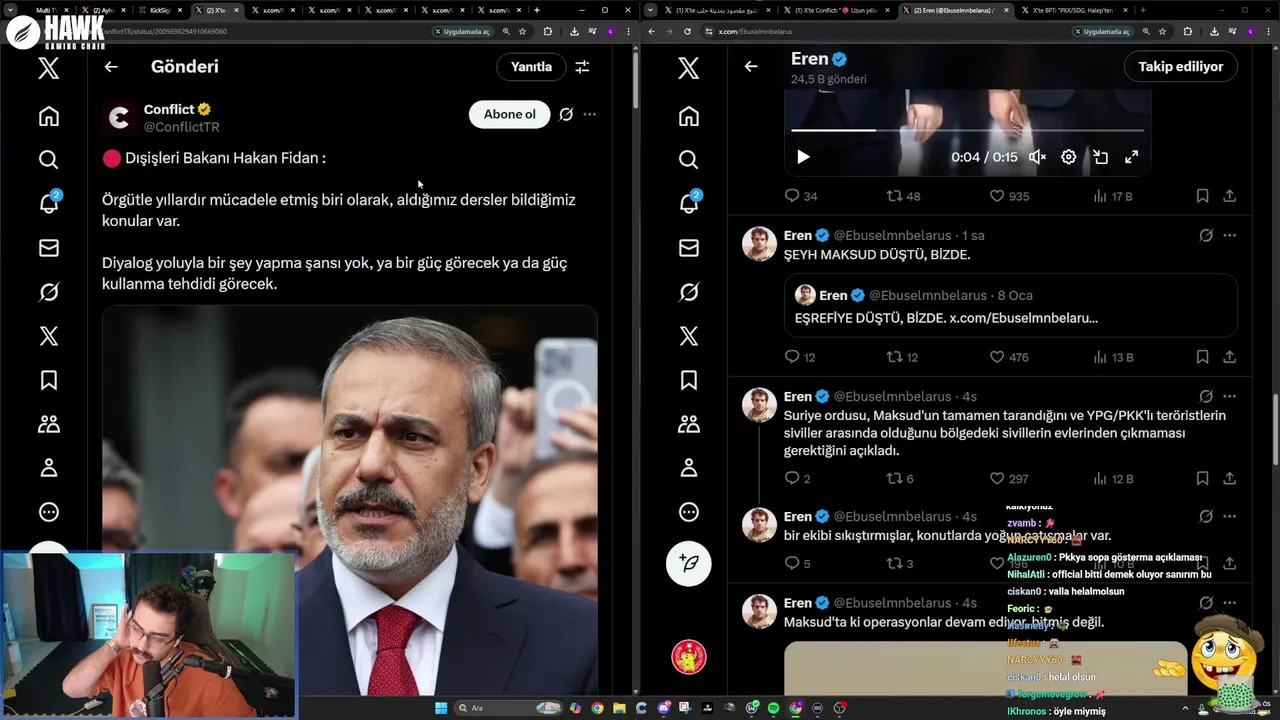Open Communities in left window's X sidebar
Screen dimensions: 1280x720
(x=48, y=424)
